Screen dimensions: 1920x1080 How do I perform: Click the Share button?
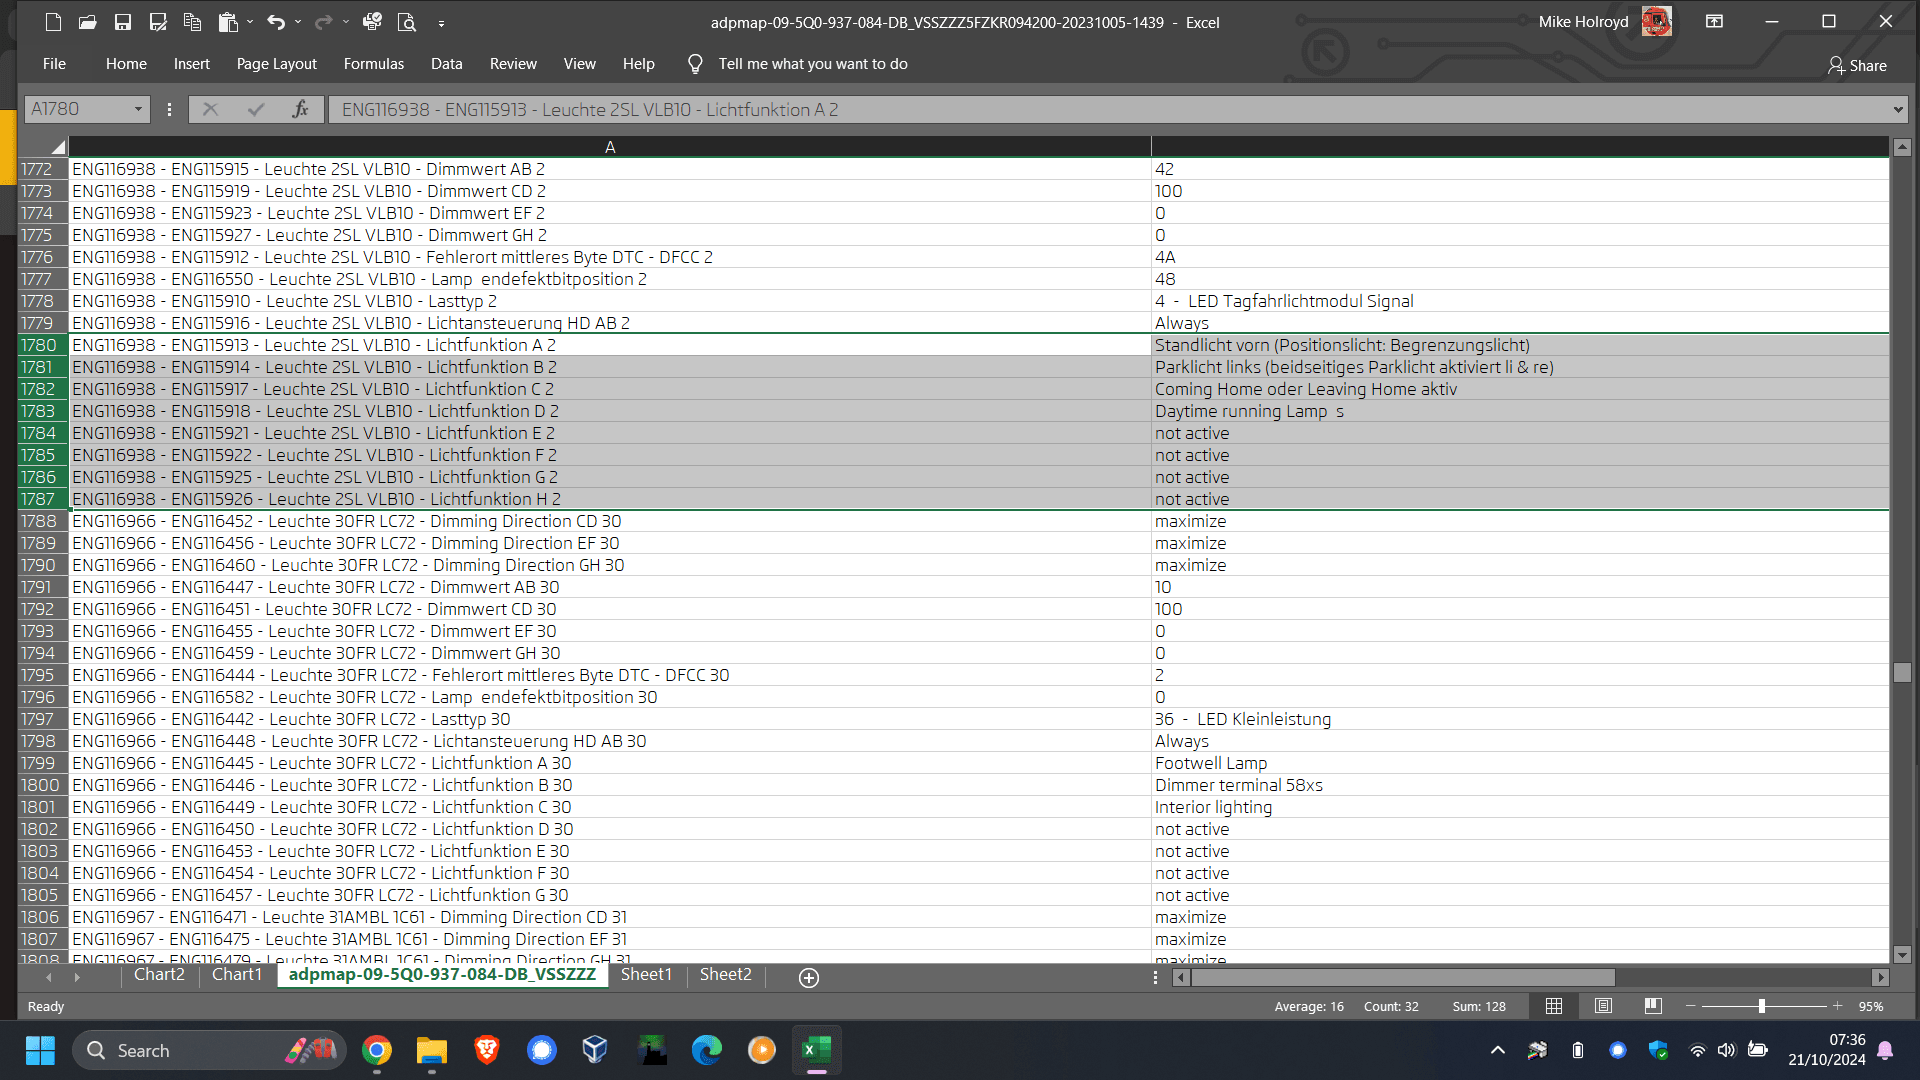tap(1857, 65)
